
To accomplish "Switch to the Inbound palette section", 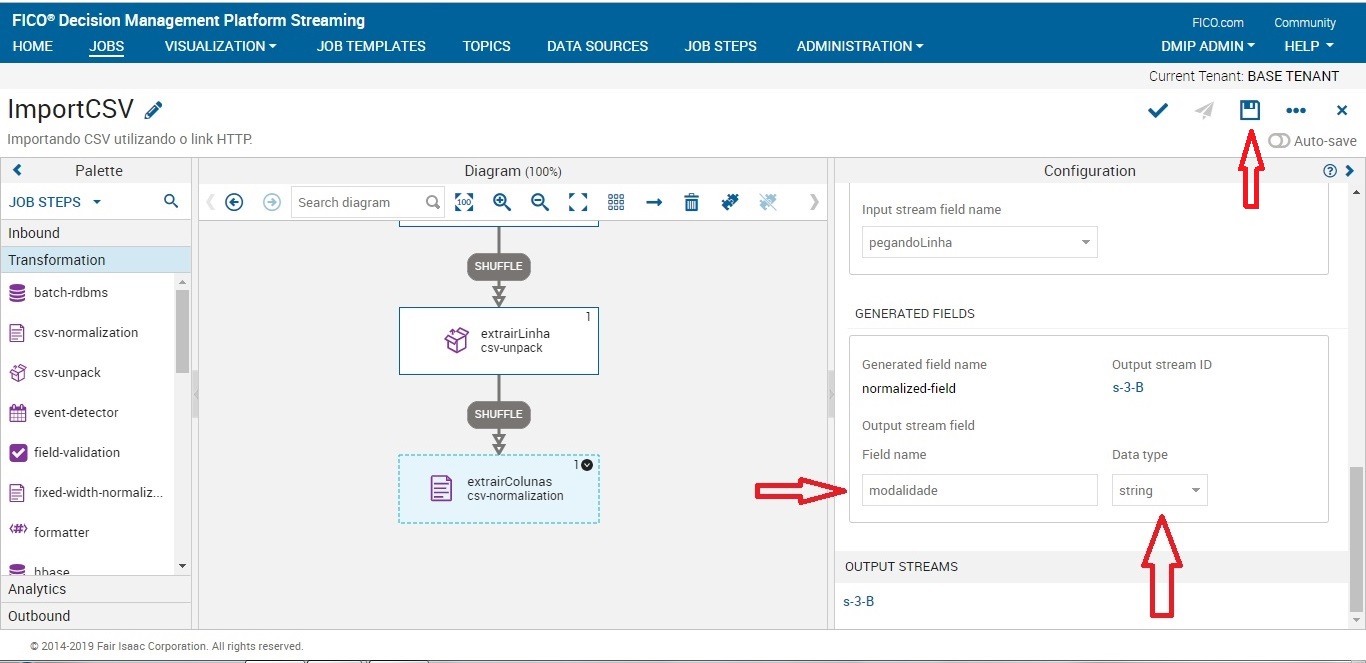I will (x=33, y=232).
